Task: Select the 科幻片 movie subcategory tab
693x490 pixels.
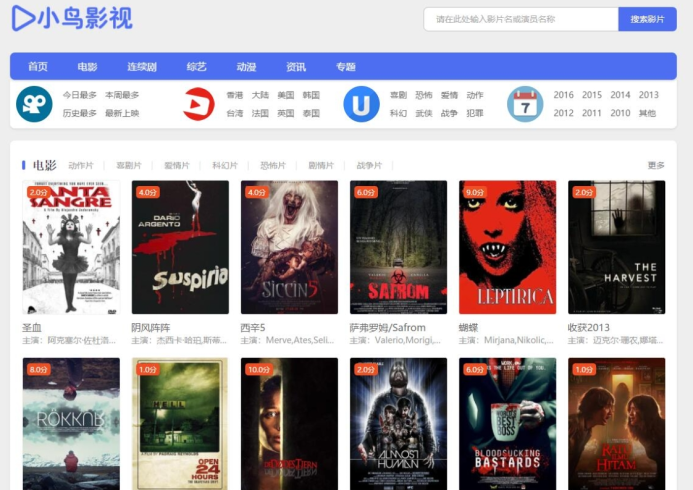Action: [225, 165]
